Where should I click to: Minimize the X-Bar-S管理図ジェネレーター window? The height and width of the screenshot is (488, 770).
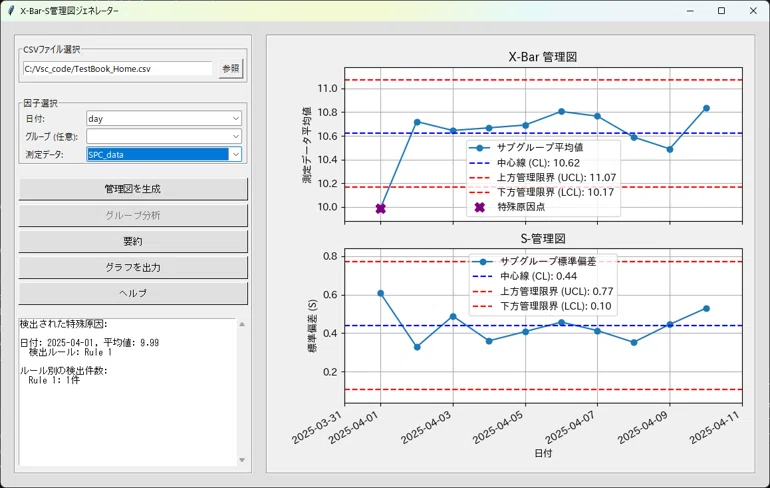point(690,11)
